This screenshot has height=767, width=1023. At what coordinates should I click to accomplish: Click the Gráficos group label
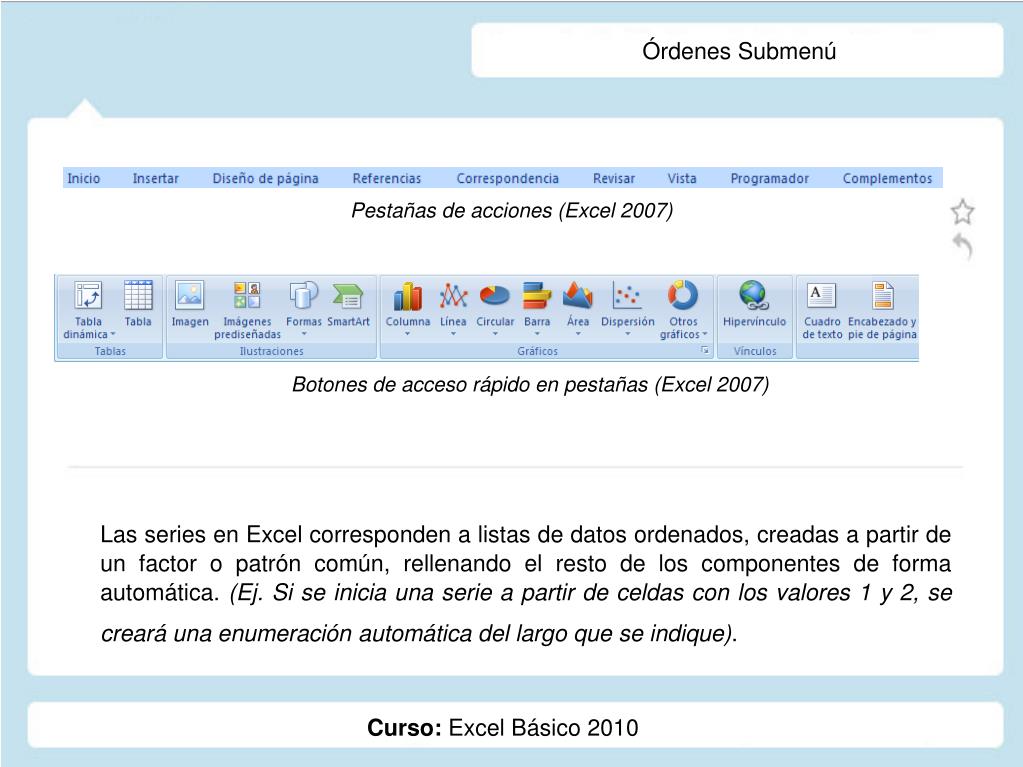tap(538, 351)
